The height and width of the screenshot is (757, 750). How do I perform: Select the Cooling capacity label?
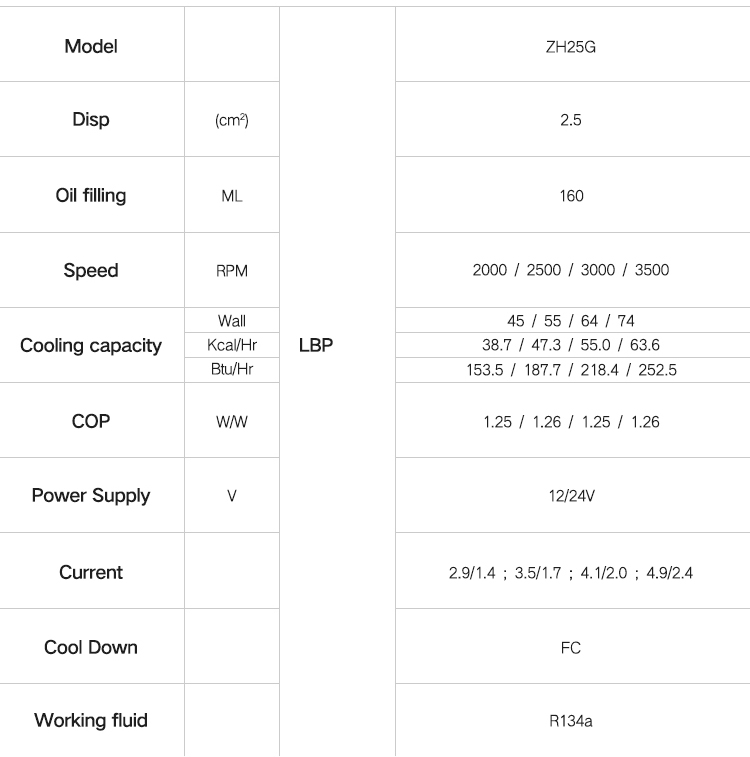tap(91, 345)
